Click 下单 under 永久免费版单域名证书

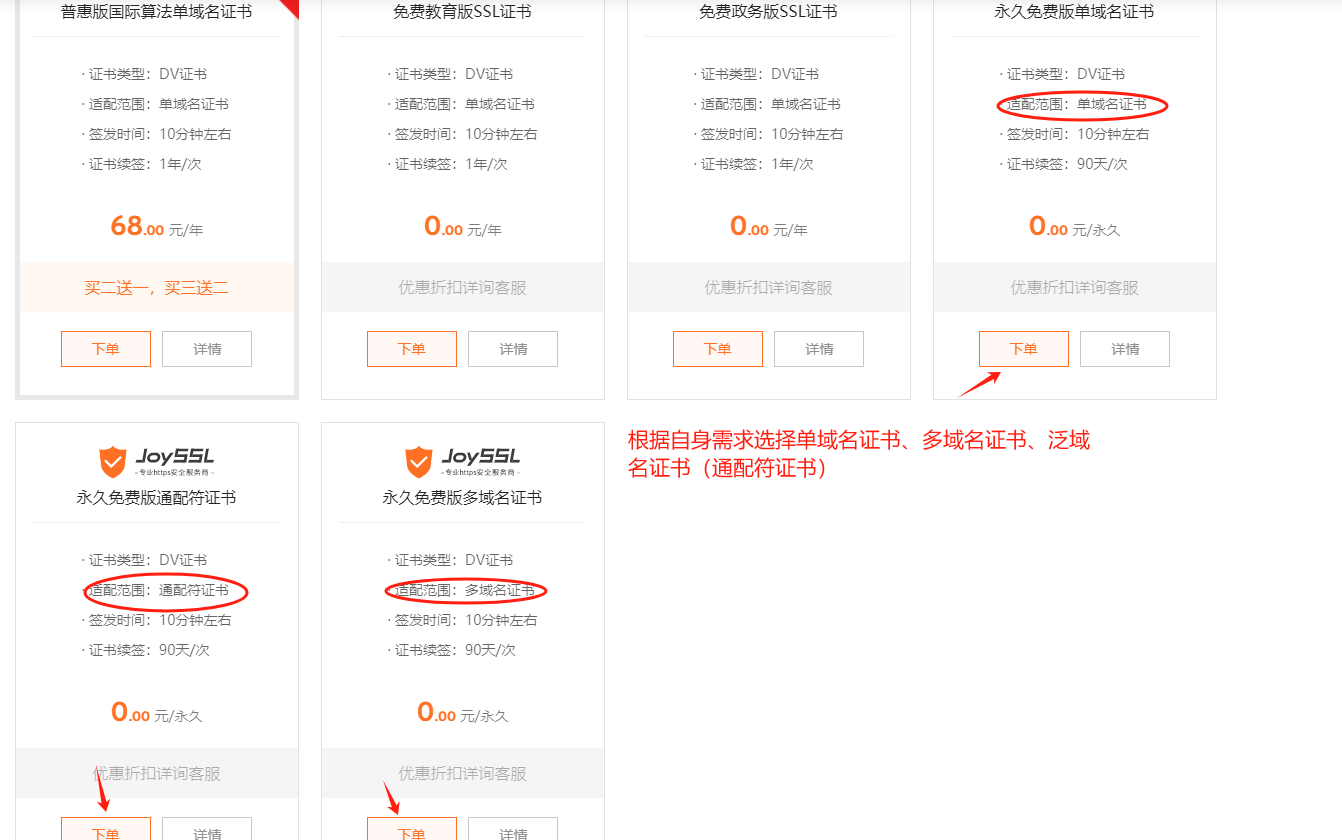[1024, 349]
